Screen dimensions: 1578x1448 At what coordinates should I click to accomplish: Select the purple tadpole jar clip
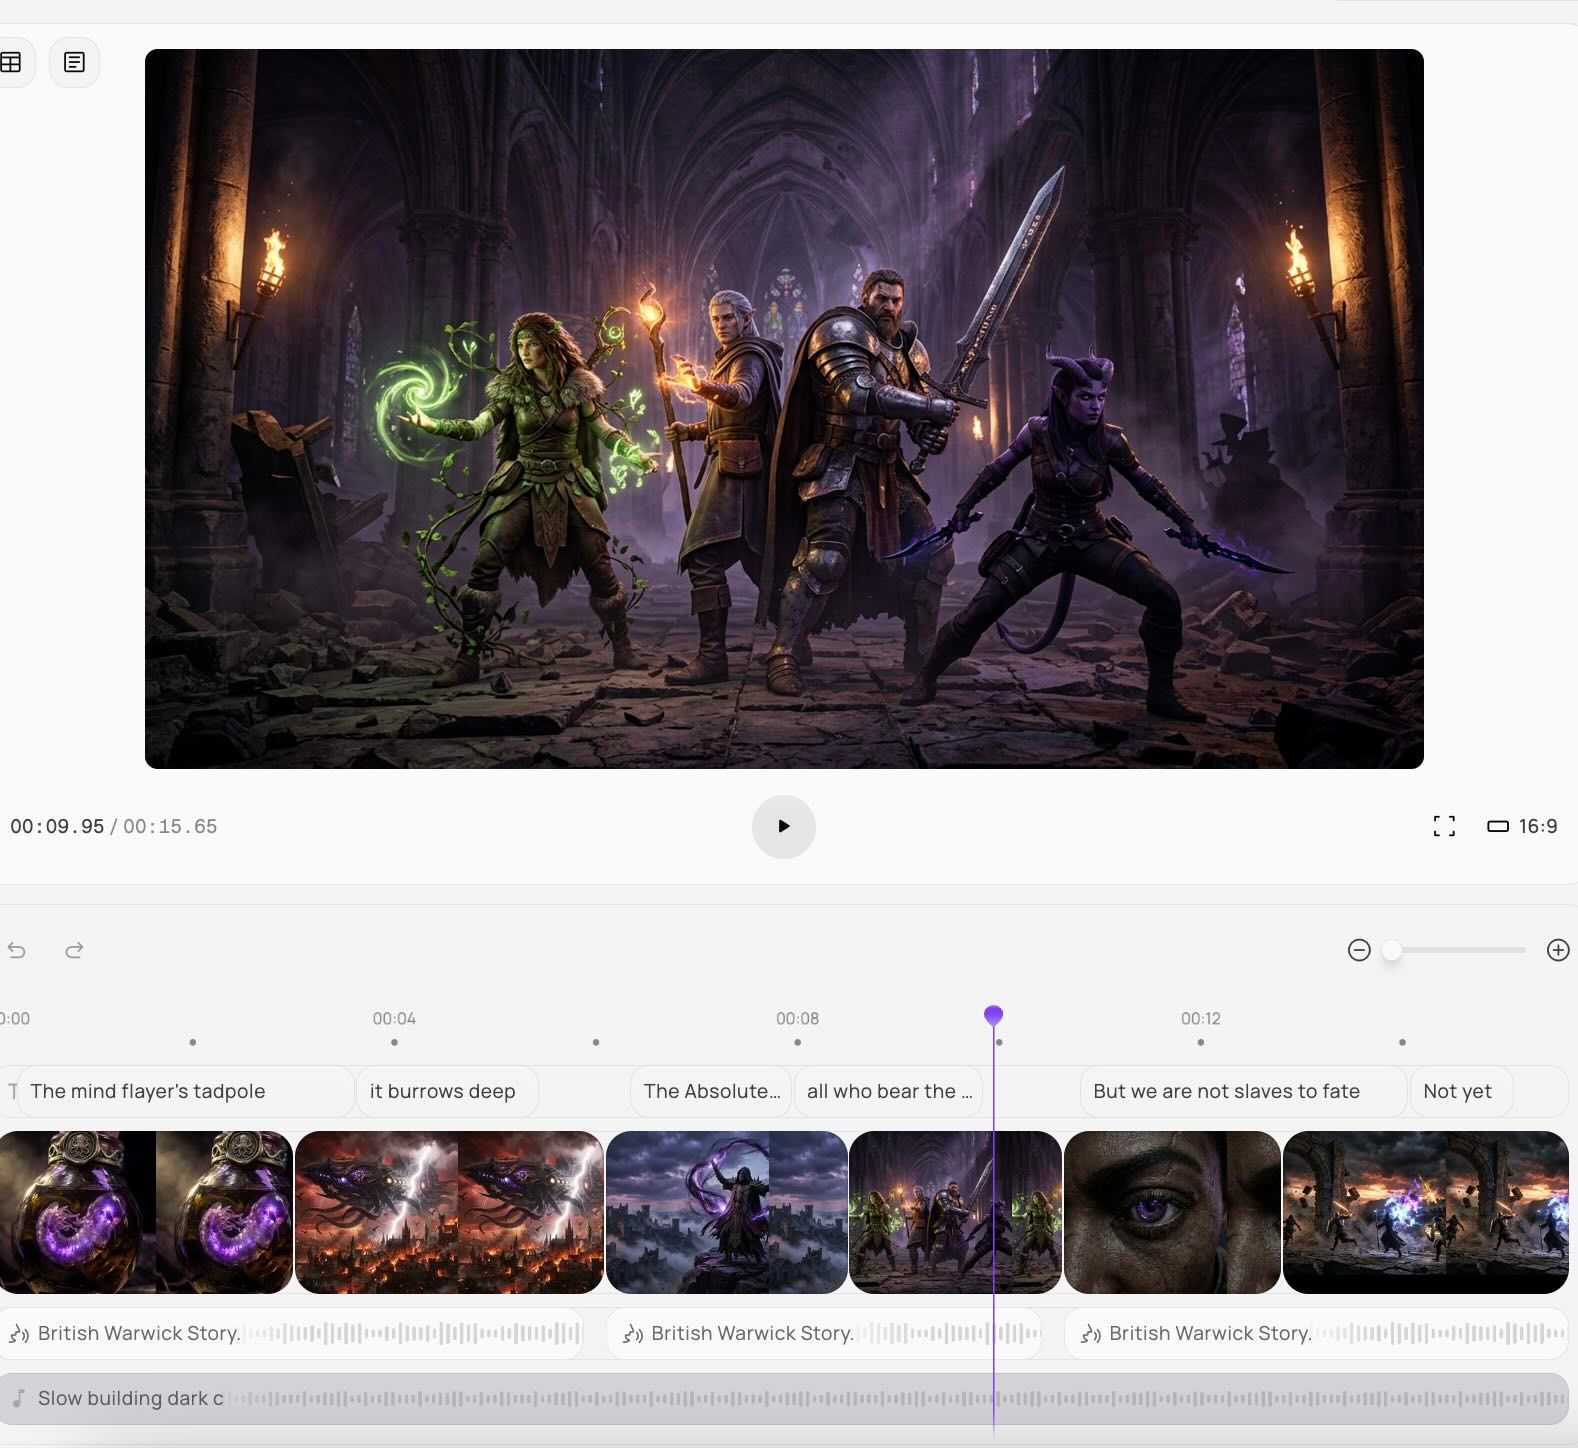tap(146, 1212)
